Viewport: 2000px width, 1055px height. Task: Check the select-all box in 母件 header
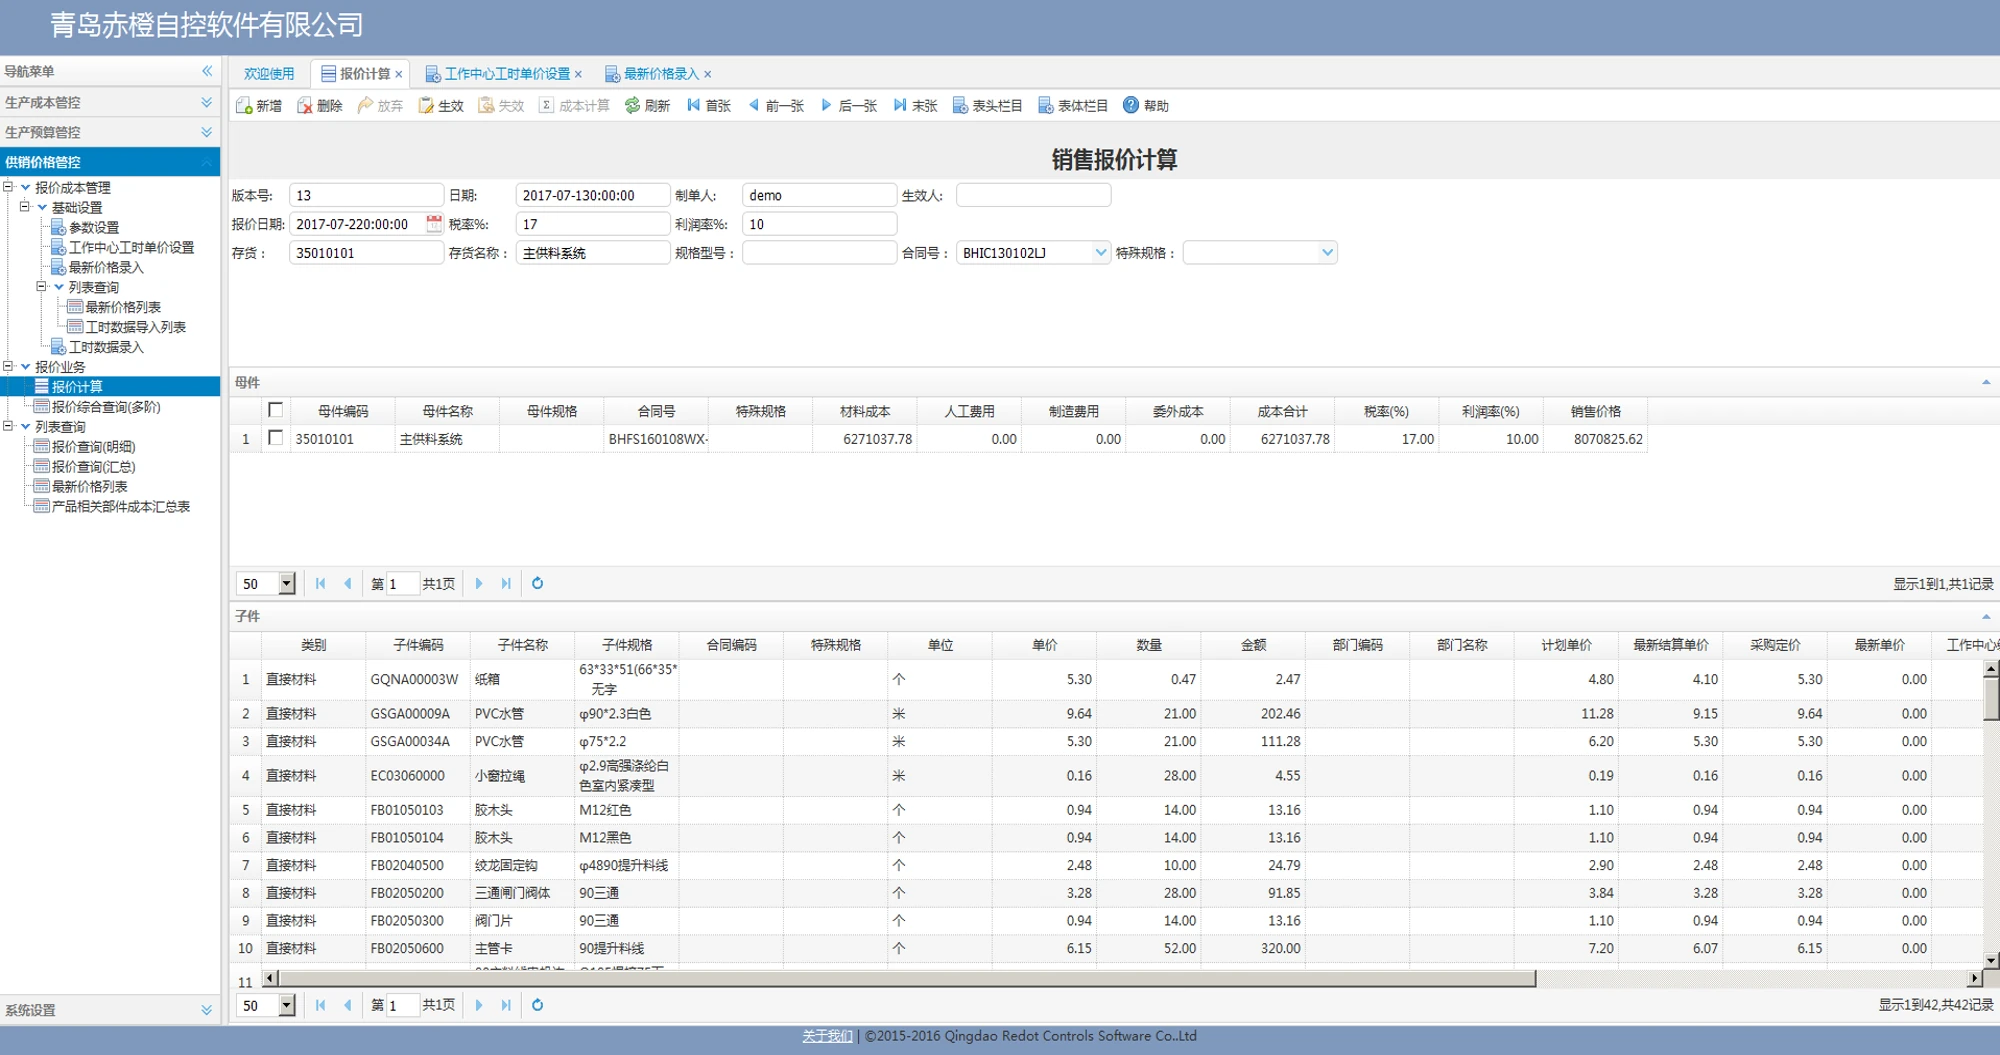coord(276,410)
